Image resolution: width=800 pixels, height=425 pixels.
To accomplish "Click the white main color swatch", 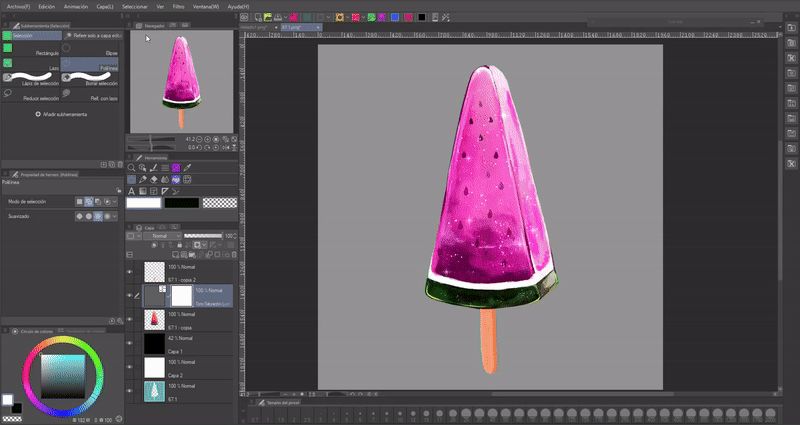I will (x=143, y=202).
